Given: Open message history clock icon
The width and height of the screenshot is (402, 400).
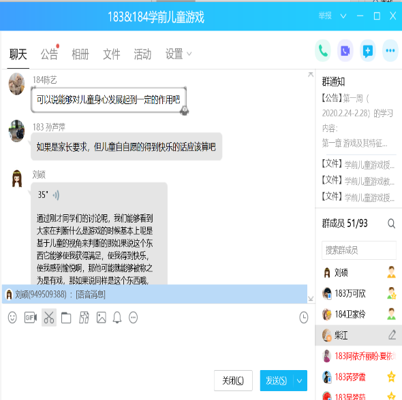Looking at the screenshot, I should [303, 317].
